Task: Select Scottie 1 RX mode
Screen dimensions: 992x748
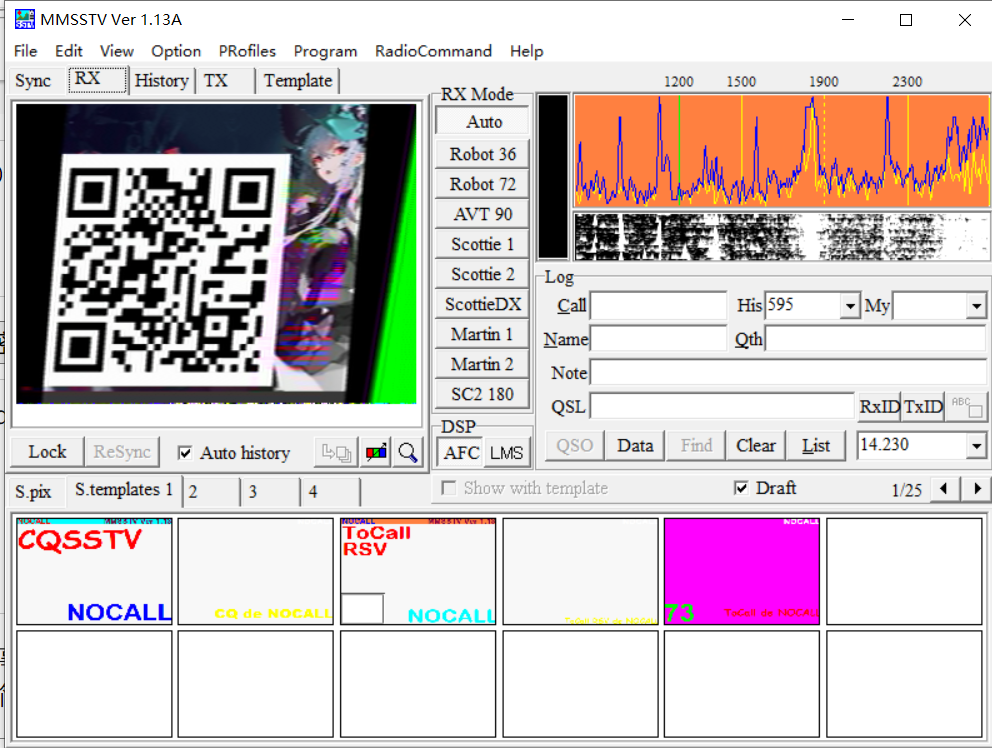Action: (x=482, y=244)
